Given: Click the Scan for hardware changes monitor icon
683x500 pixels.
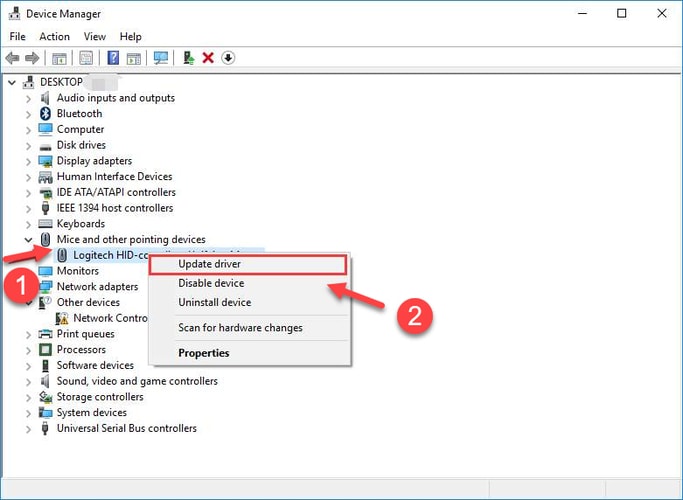Looking at the screenshot, I should tap(161, 58).
